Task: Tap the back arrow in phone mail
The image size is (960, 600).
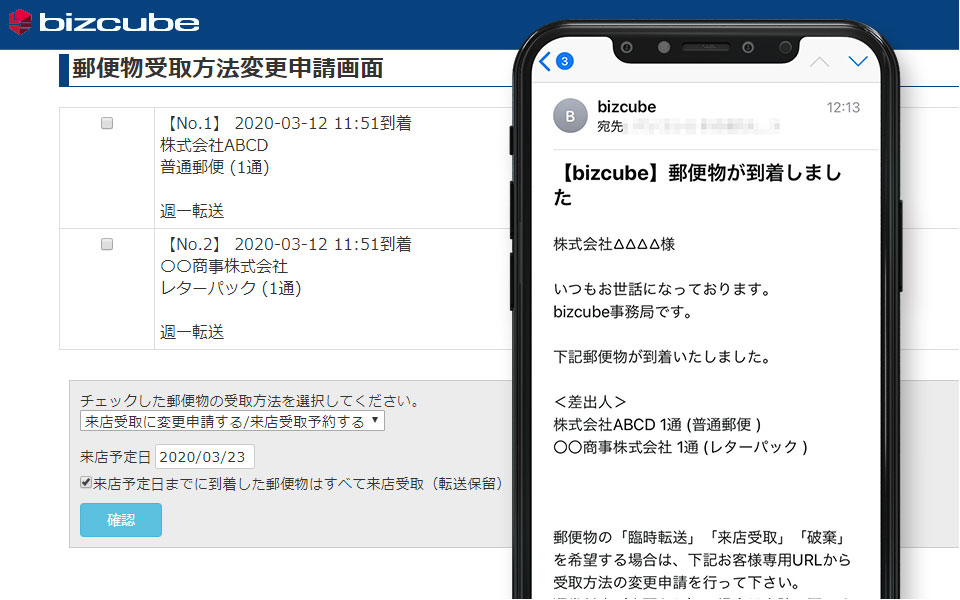Action: (545, 61)
